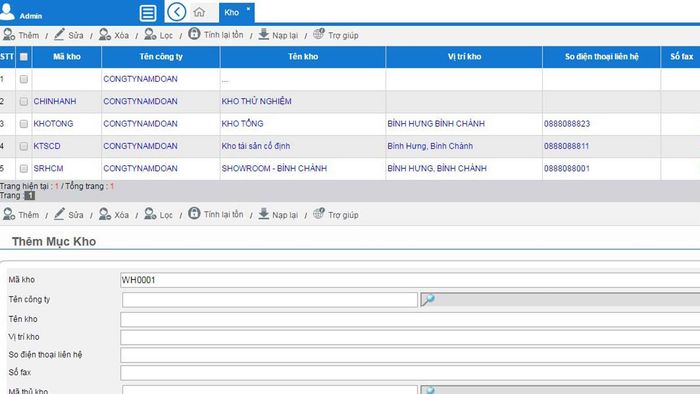Sort by the Mã kho column header
The height and width of the screenshot is (394, 700).
tap(67, 57)
